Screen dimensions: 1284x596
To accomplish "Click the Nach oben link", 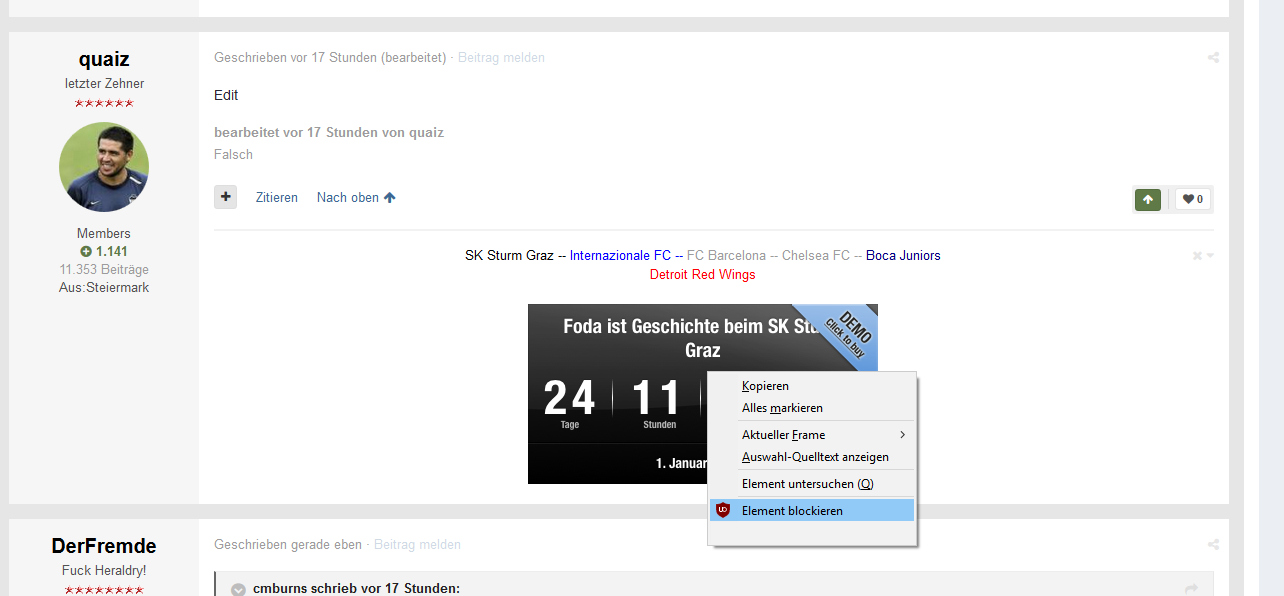I will pyautogui.click(x=356, y=197).
